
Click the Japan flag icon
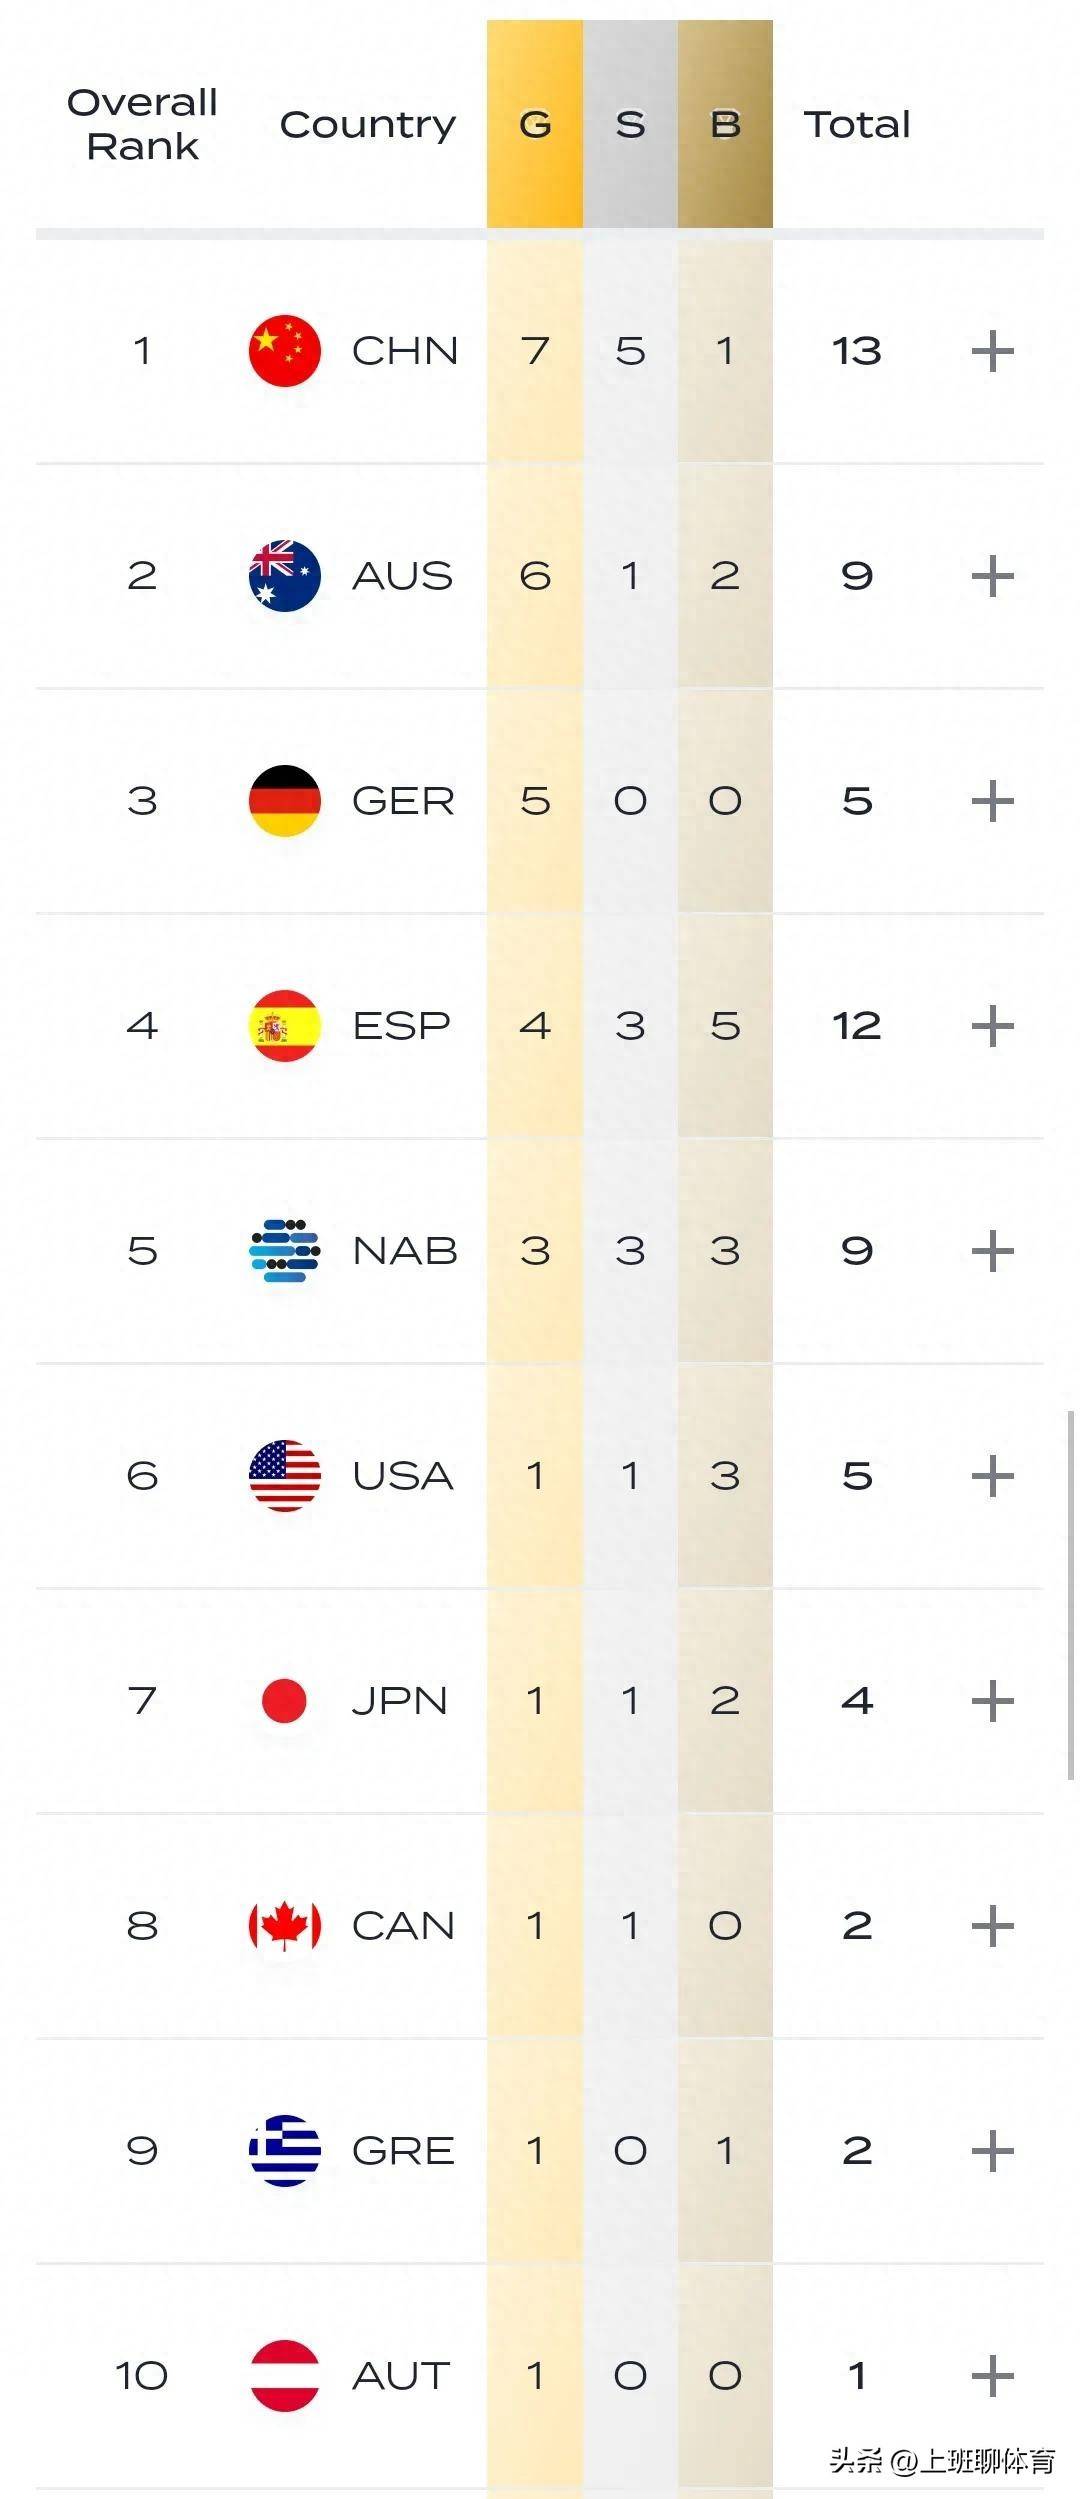[285, 1701]
